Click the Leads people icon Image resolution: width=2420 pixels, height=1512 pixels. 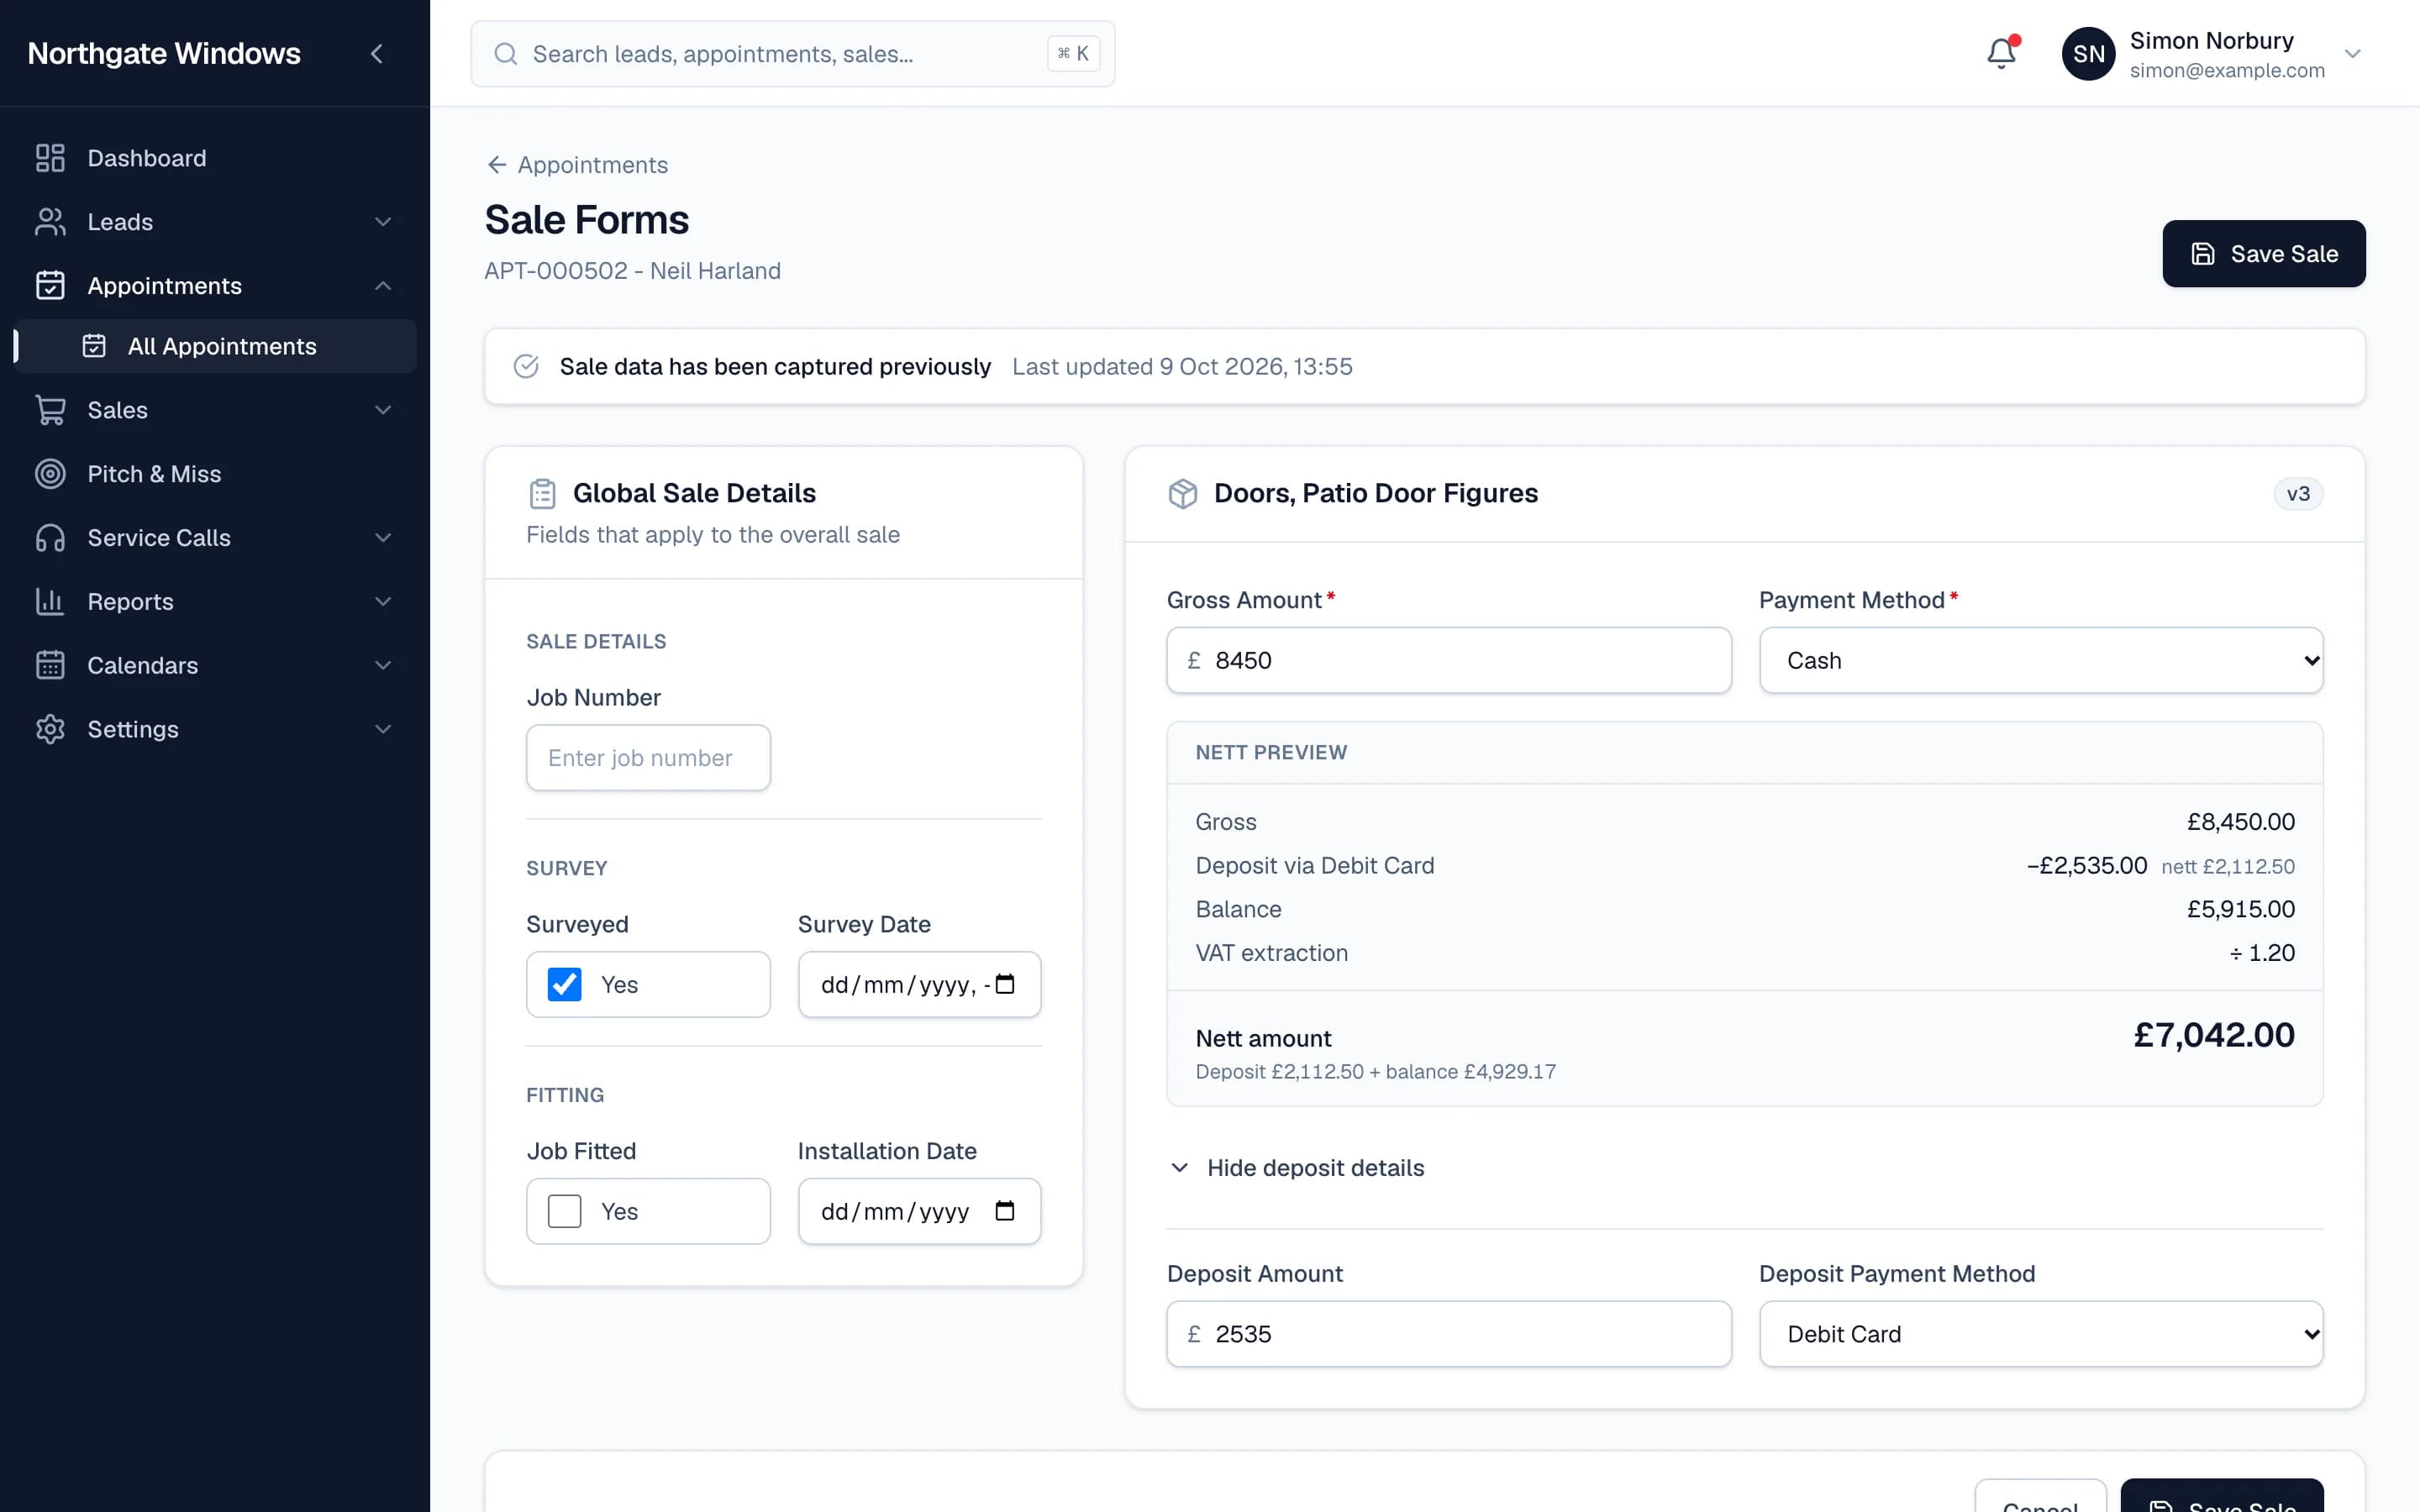(x=50, y=222)
